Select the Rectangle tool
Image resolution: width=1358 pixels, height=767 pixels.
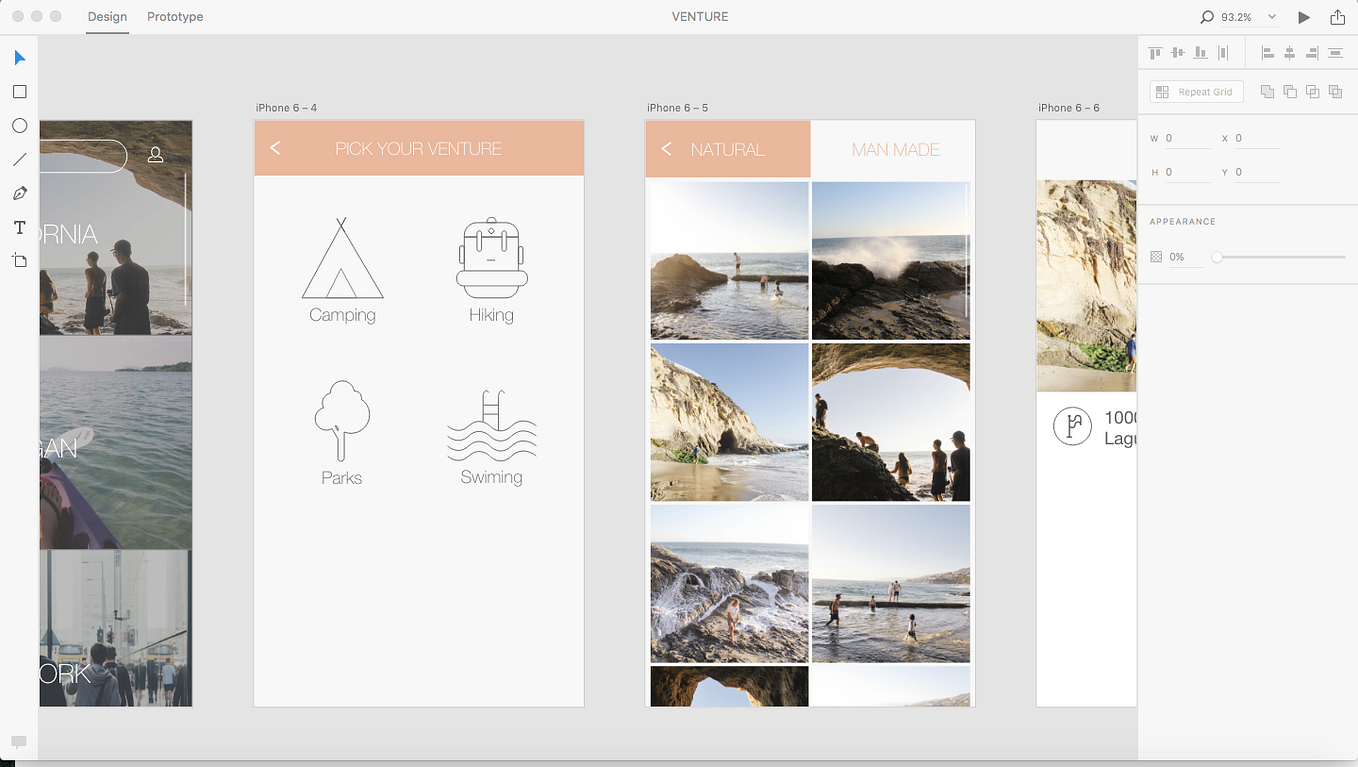pos(19,92)
